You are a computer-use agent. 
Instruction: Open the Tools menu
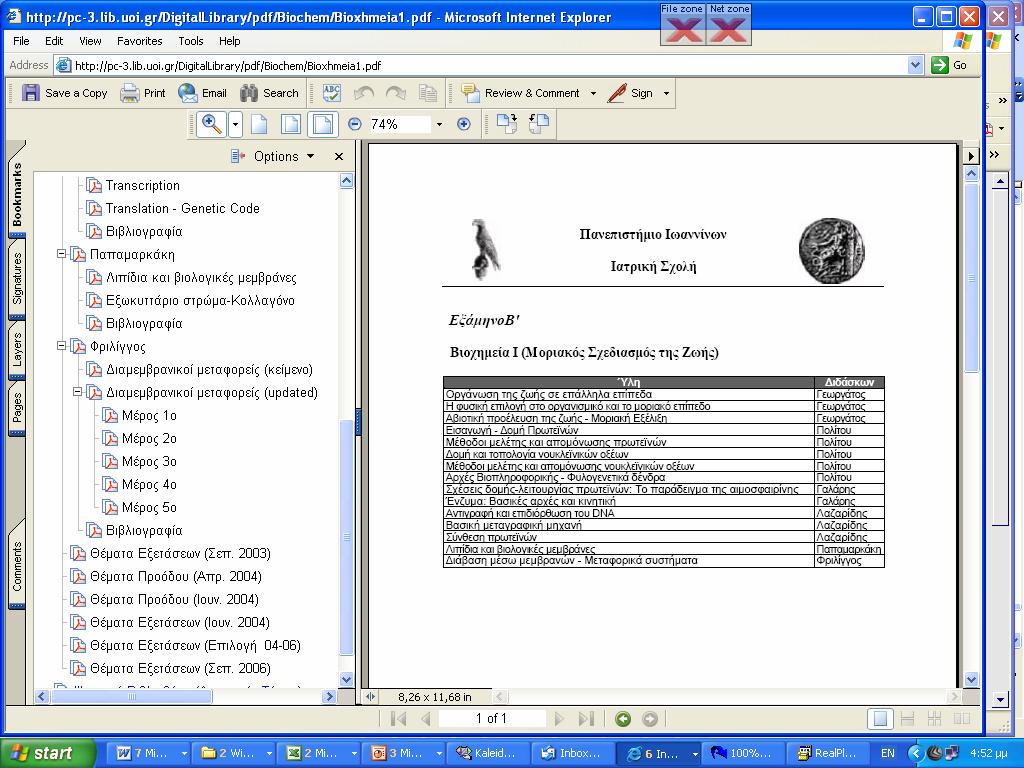coord(191,41)
